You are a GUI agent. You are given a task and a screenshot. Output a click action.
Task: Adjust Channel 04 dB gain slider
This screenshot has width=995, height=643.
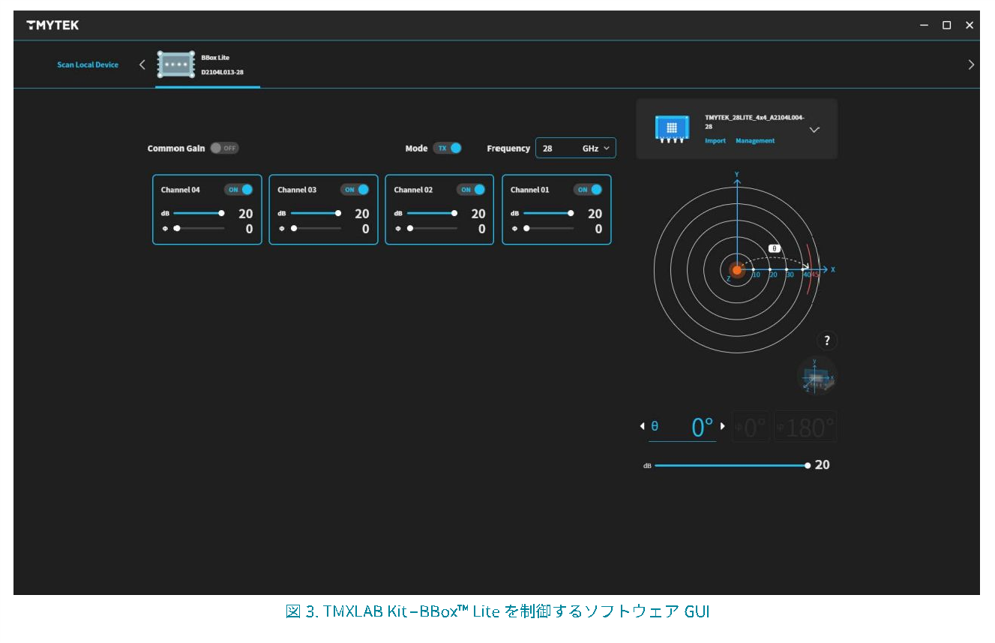198,213
